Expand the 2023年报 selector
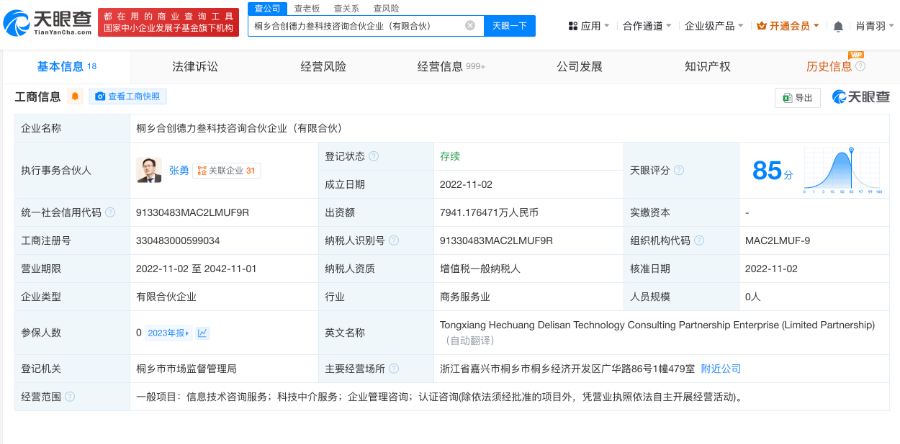The image size is (900, 444). click(168, 333)
